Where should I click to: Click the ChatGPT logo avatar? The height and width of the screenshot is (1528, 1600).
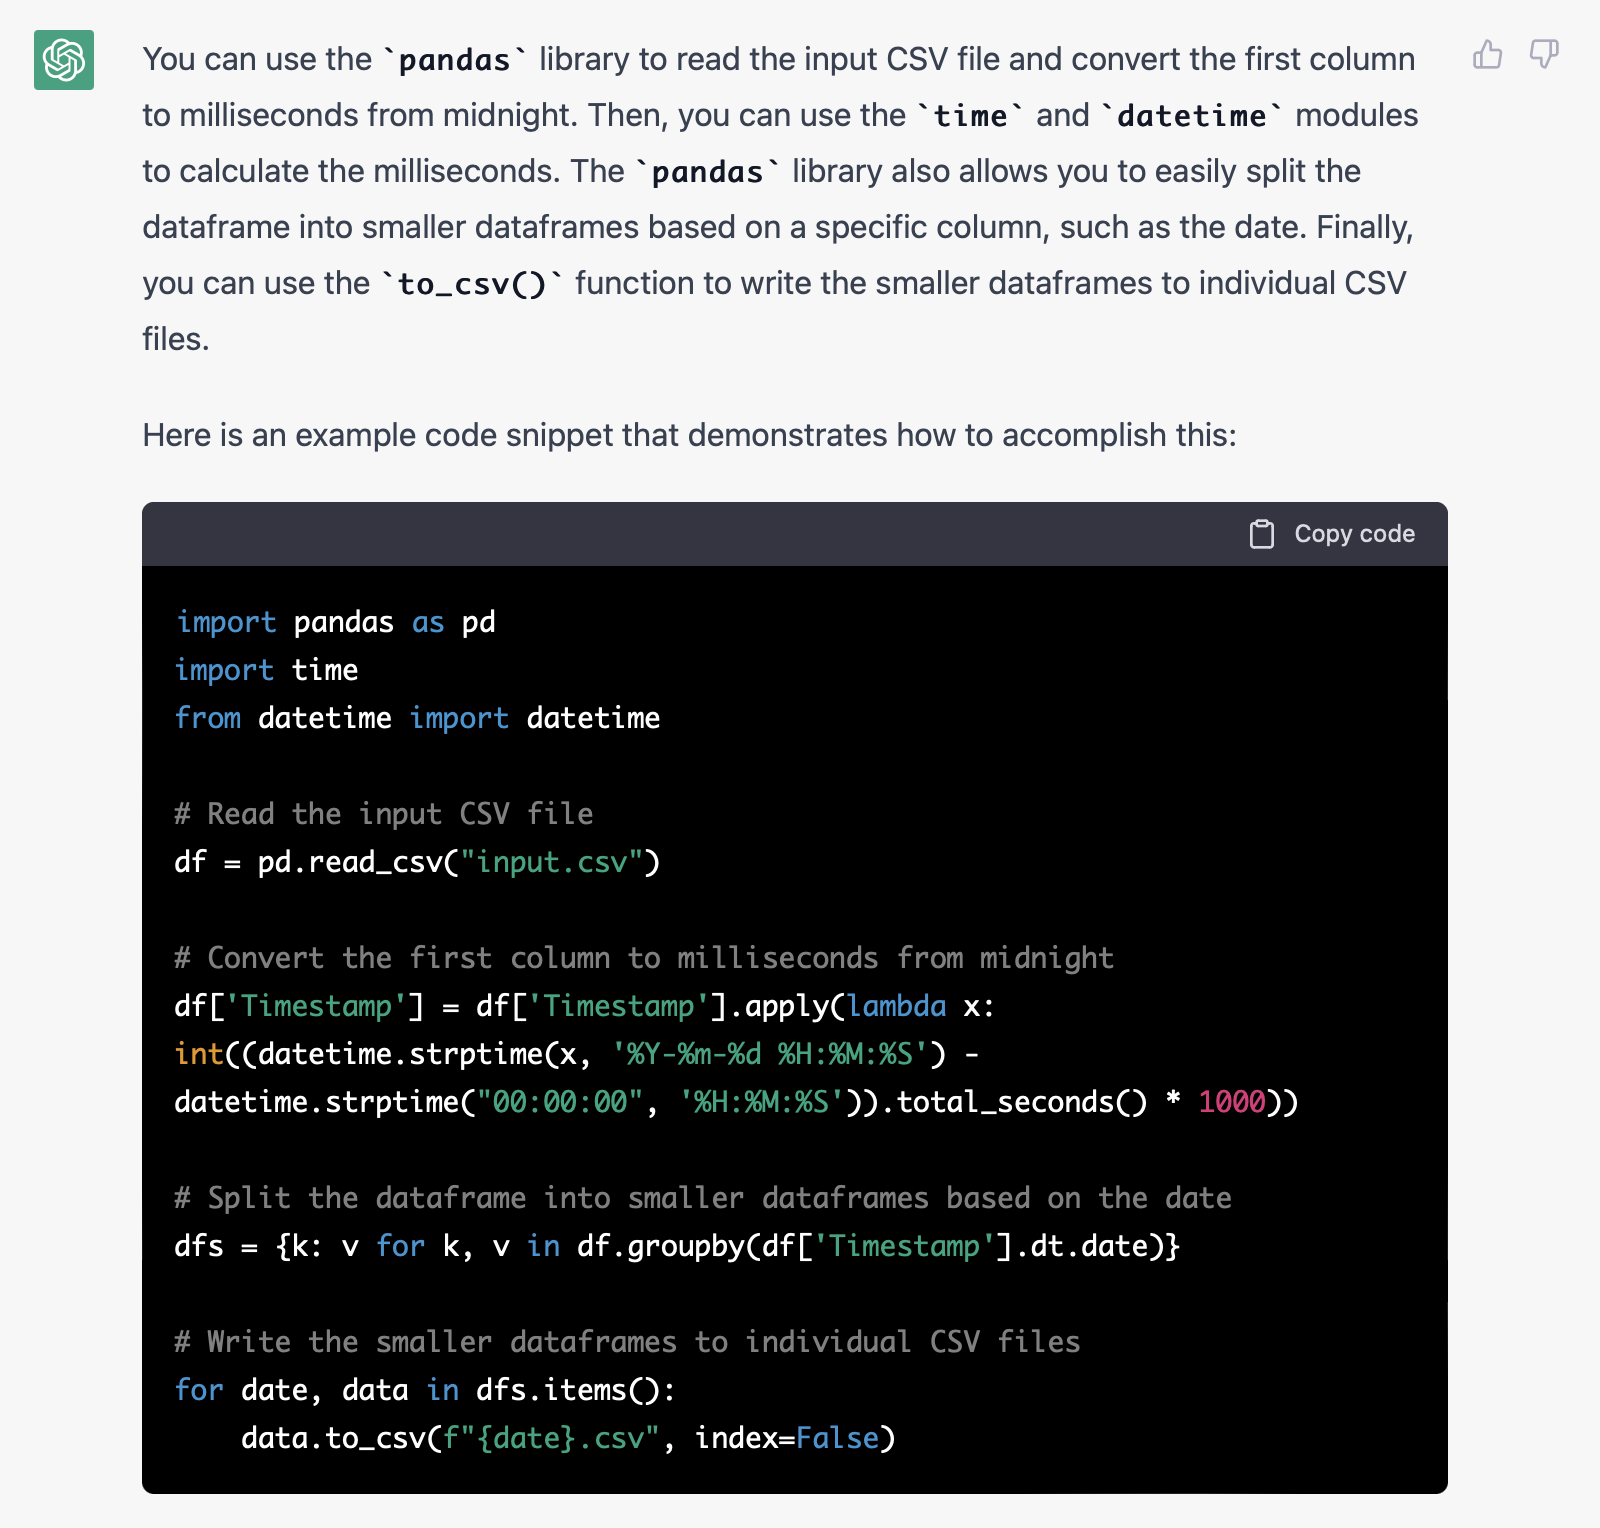pyautogui.click(x=64, y=60)
